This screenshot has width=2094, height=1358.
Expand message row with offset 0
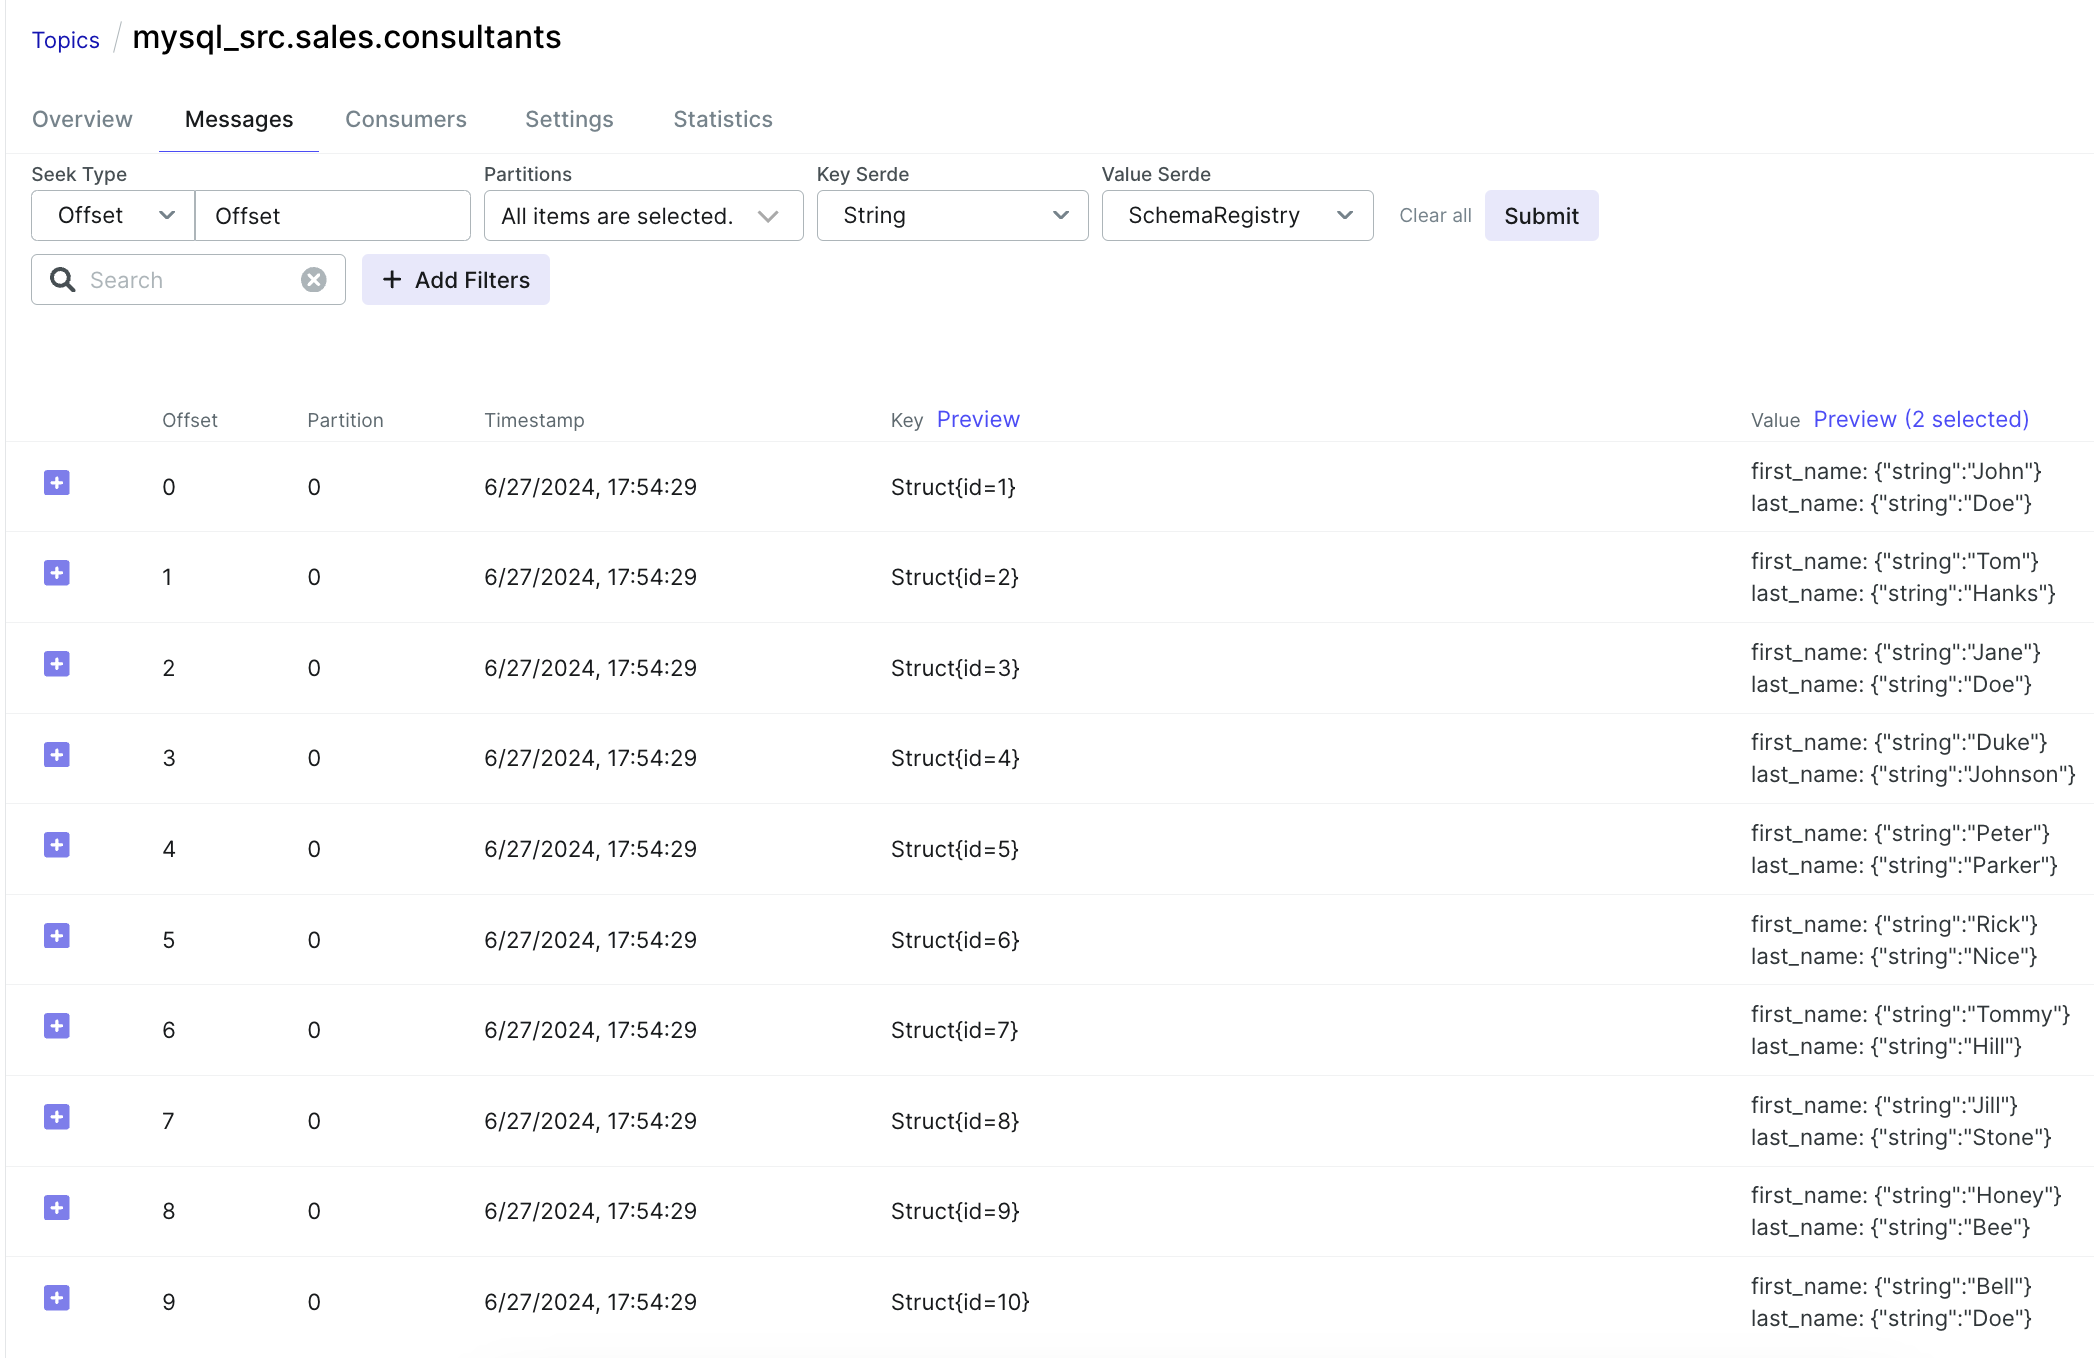click(x=57, y=483)
